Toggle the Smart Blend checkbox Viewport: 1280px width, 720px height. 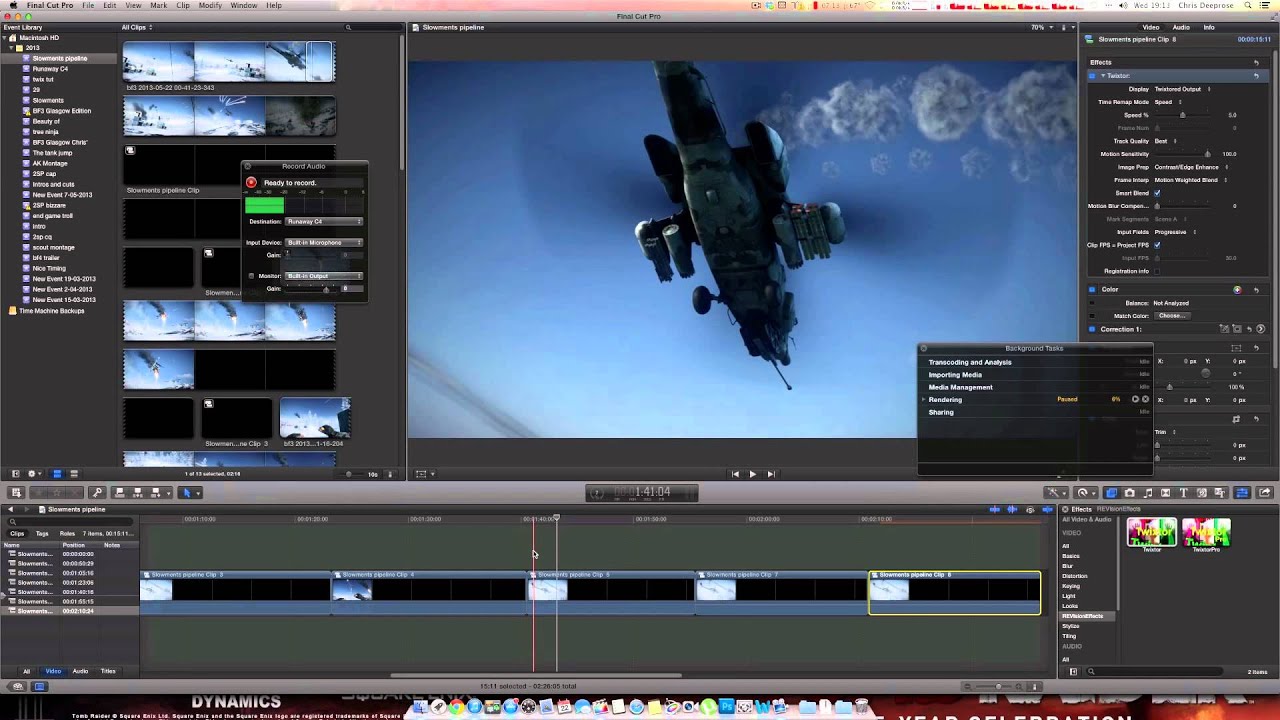coord(1157,193)
